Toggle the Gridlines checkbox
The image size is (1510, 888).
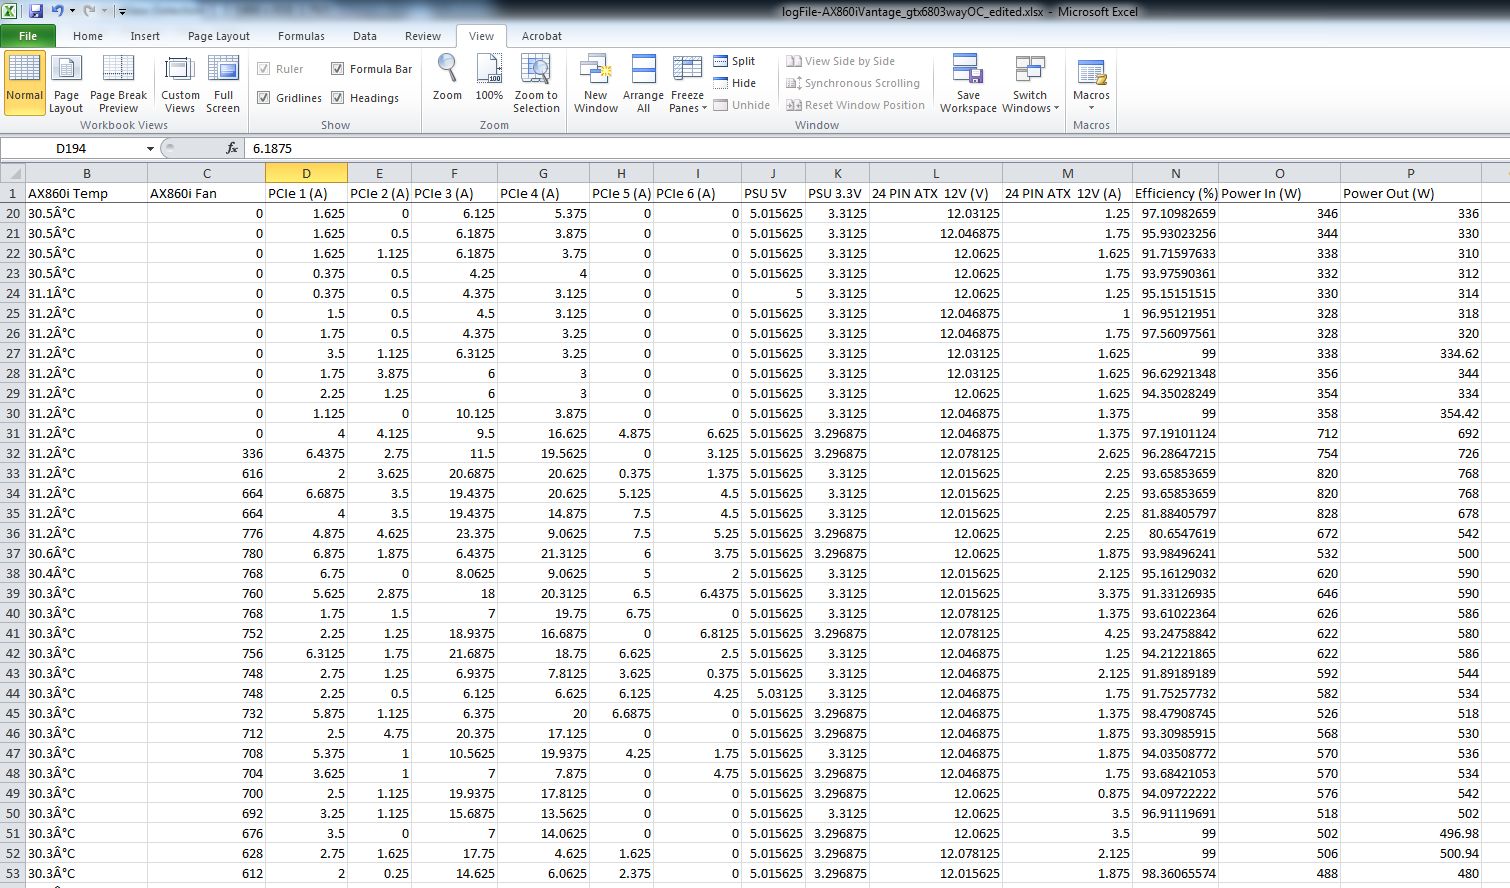pyautogui.click(x=264, y=98)
